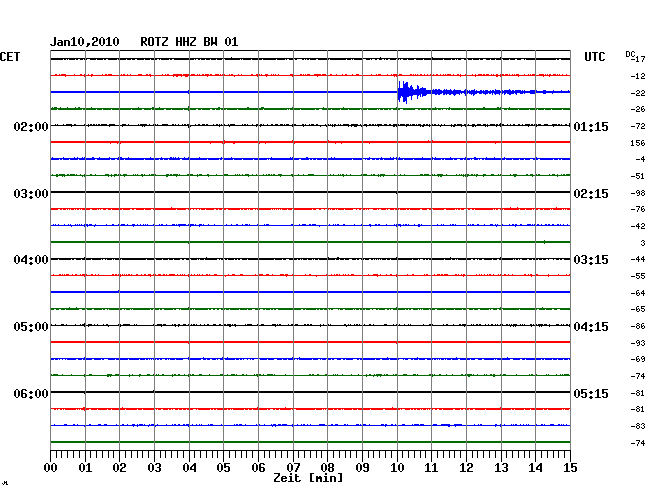The height and width of the screenshot is (494, 650).
Task: Click minute tick label 00
Action: [51, 468]
